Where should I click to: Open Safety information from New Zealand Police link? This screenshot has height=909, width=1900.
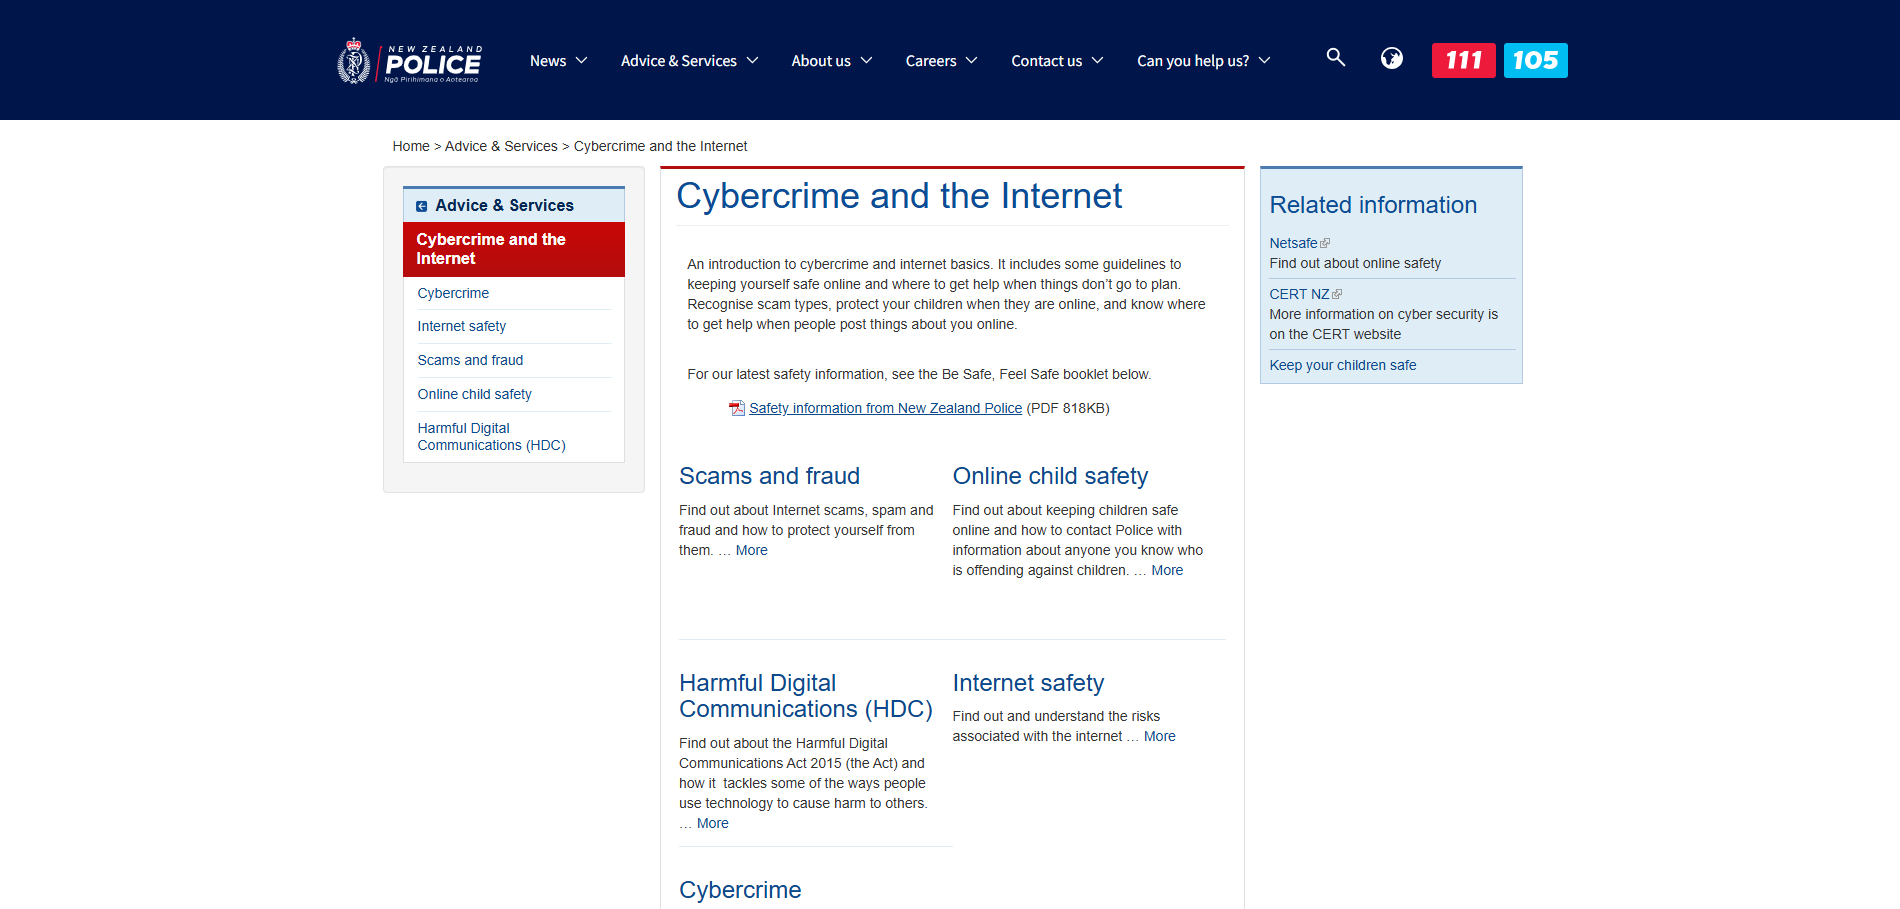(885, 408)
